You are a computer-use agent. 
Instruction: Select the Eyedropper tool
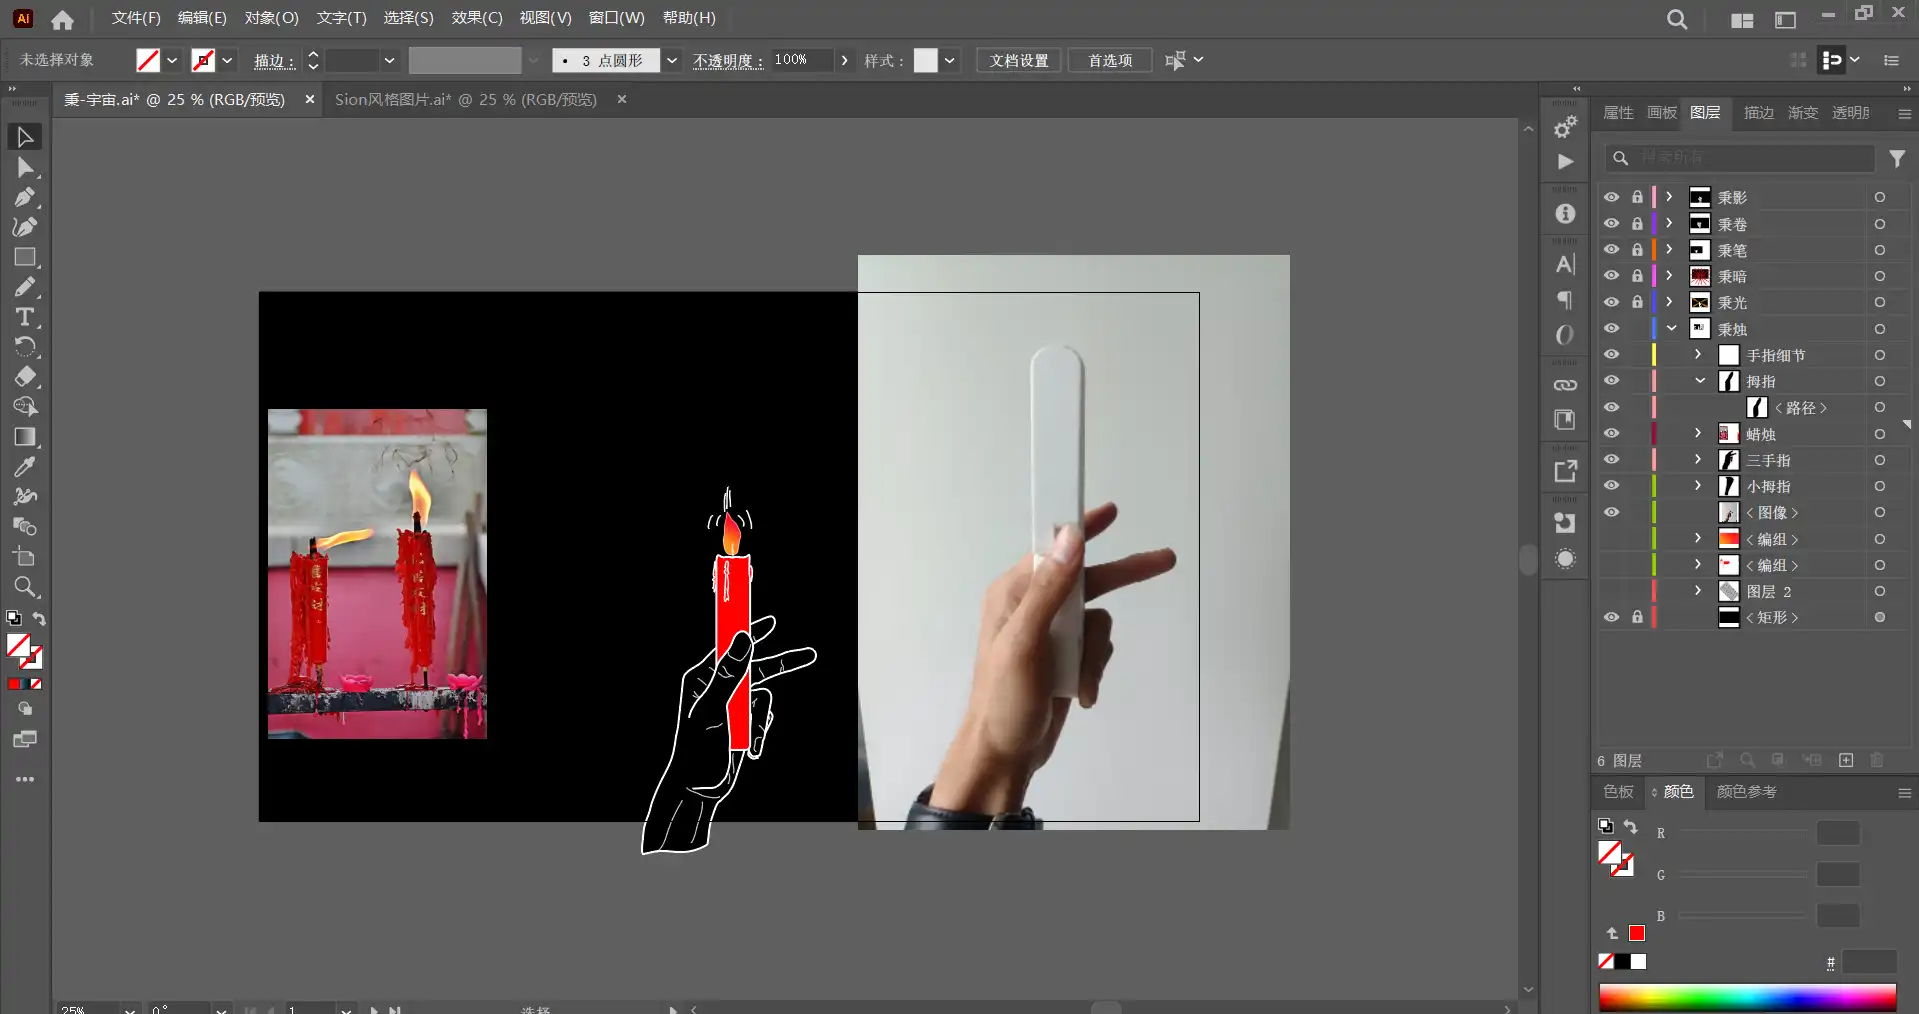(x=25, y=467)
